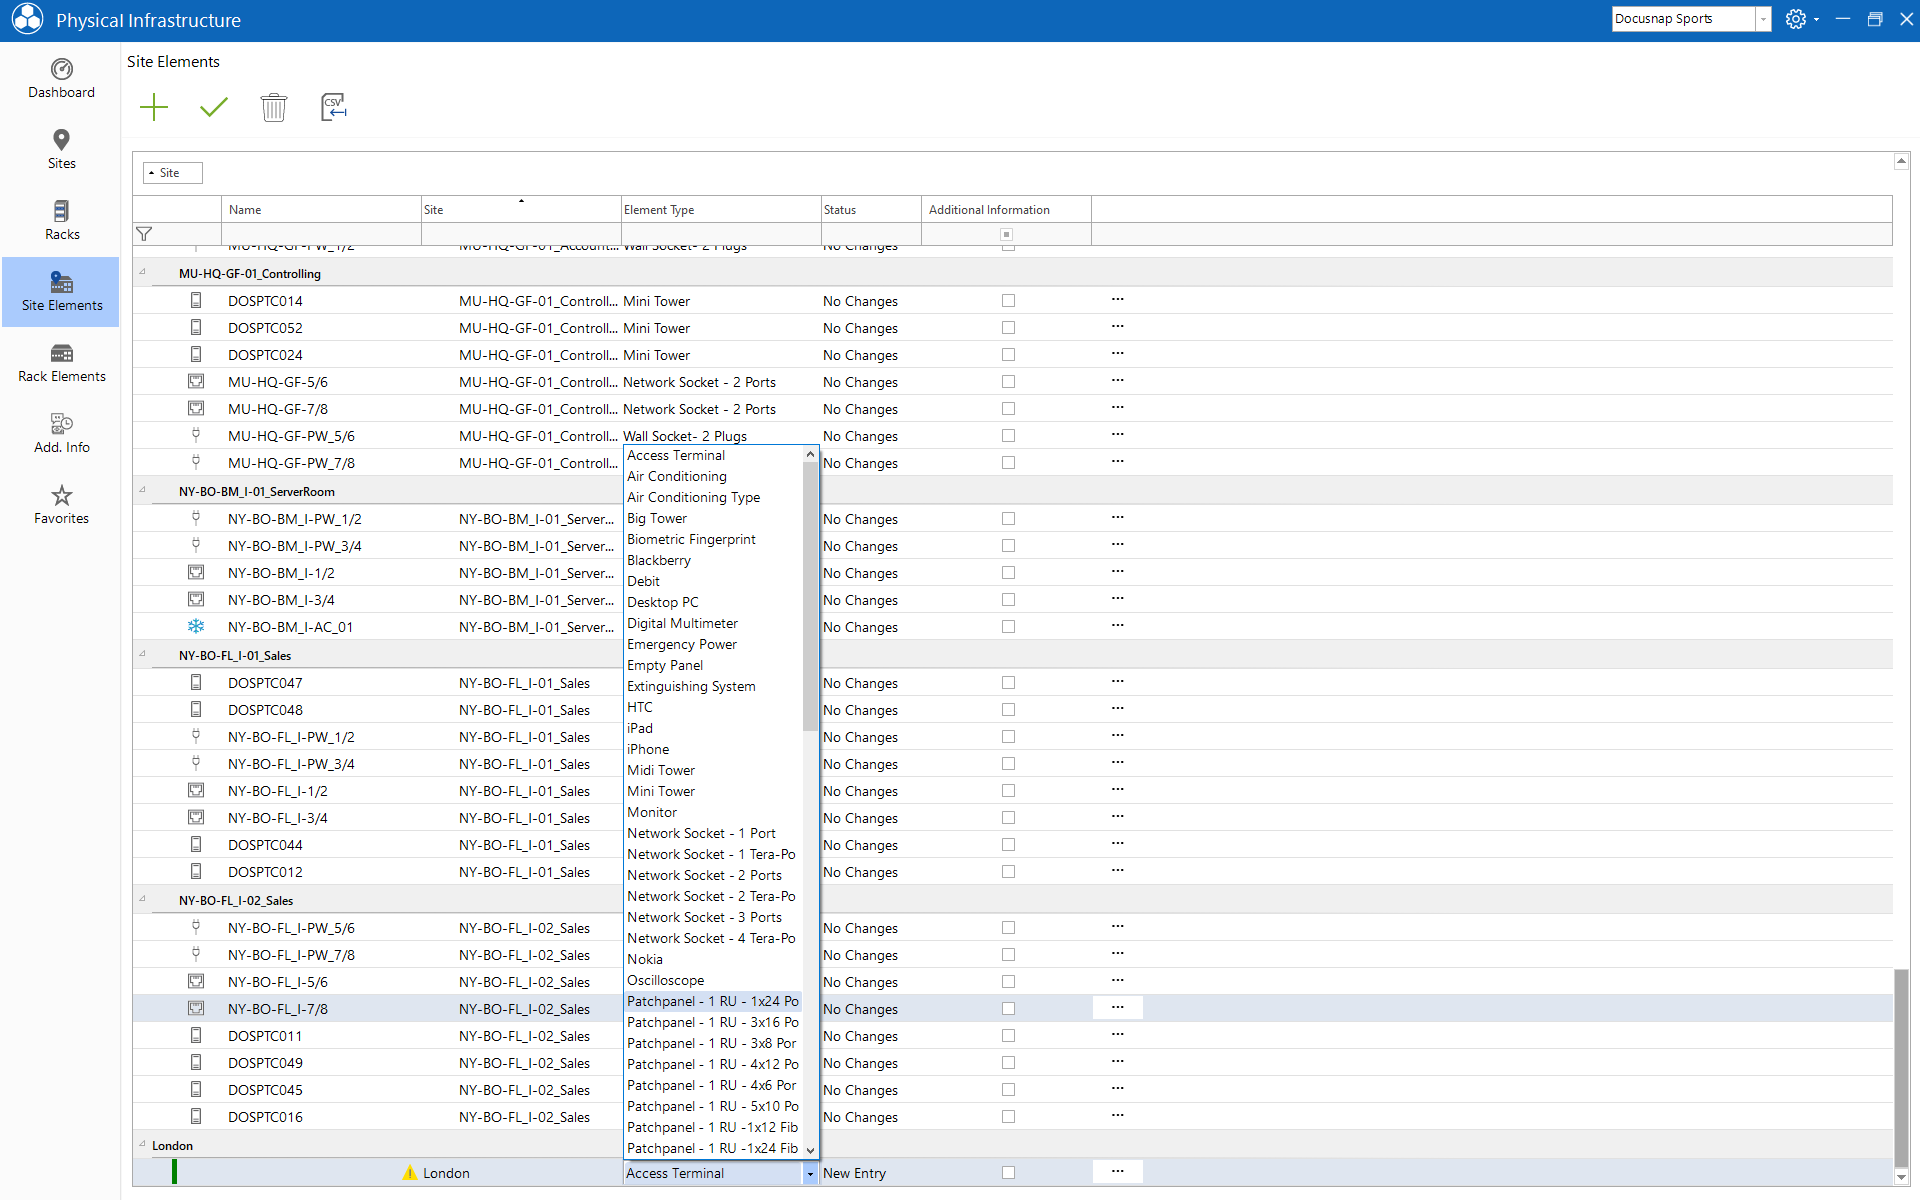Open the Docusnap Sports company dropdown
Image resolution: width=1920 pixels, height=1200 pixels.
pyautogui.click(x=1763, y=19)
